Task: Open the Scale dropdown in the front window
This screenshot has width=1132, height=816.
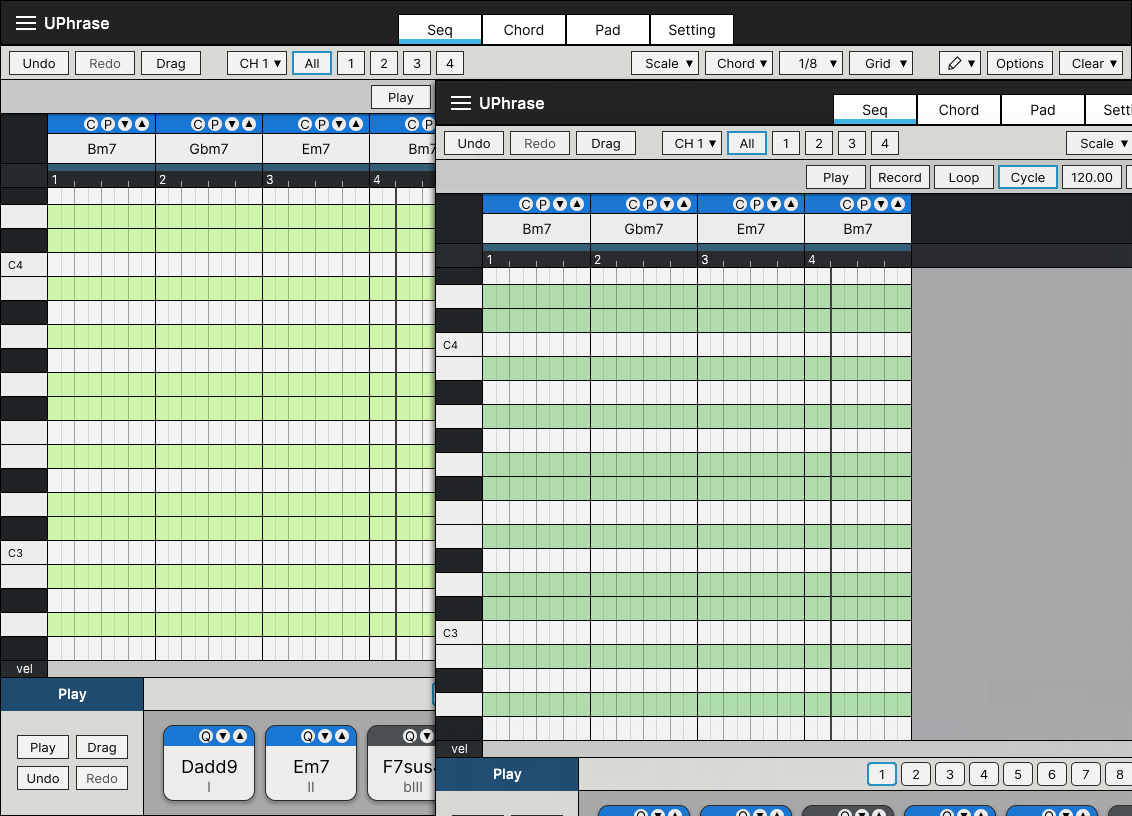Action: [x=1099, y=144]
